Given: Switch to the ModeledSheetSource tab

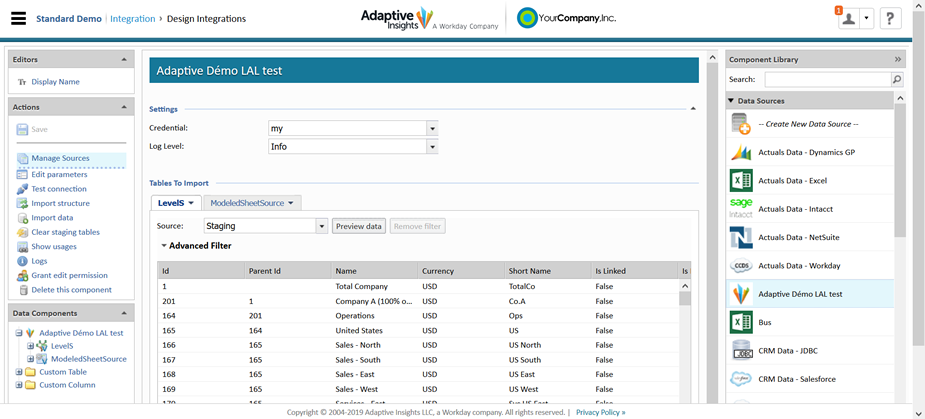Looking at the screenshot, I should 247,203.
